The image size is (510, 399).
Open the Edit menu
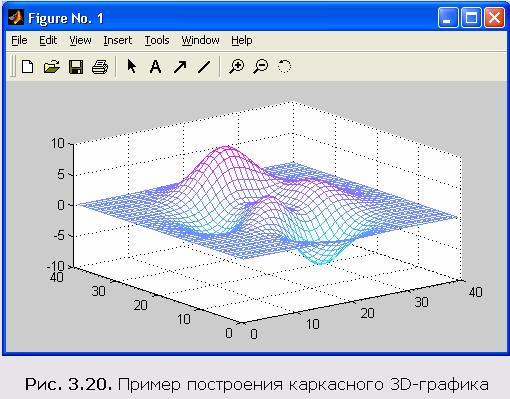48,40
